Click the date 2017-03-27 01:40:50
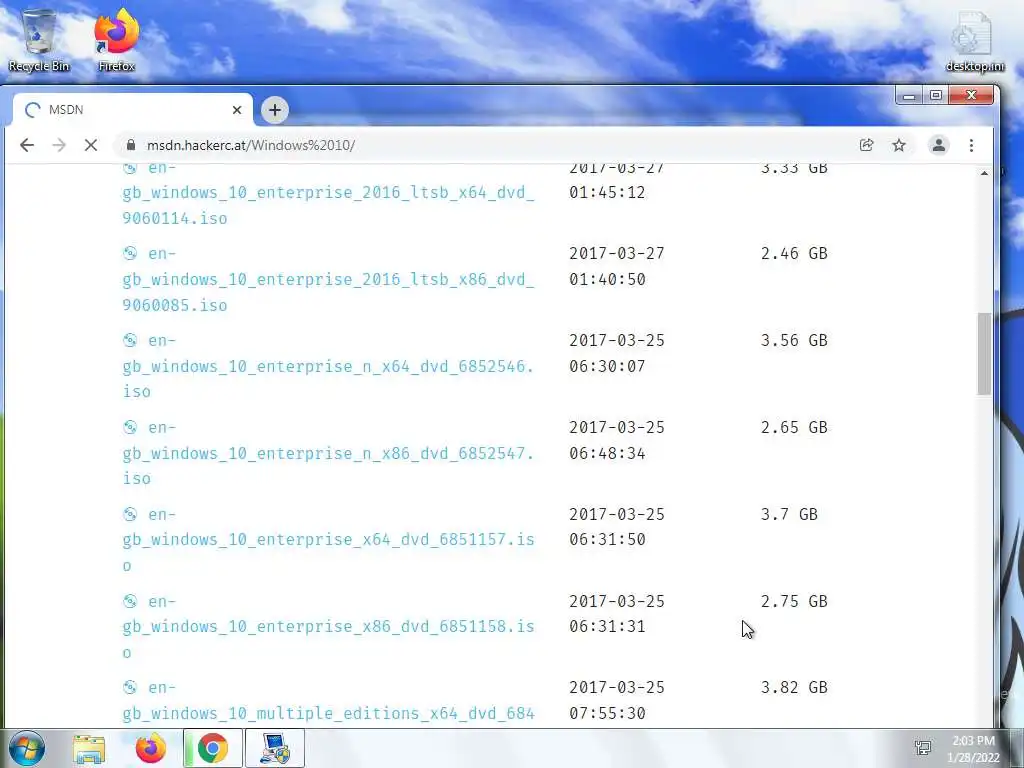This screenshot has width=1024, height=768. (x=616, y=266)
